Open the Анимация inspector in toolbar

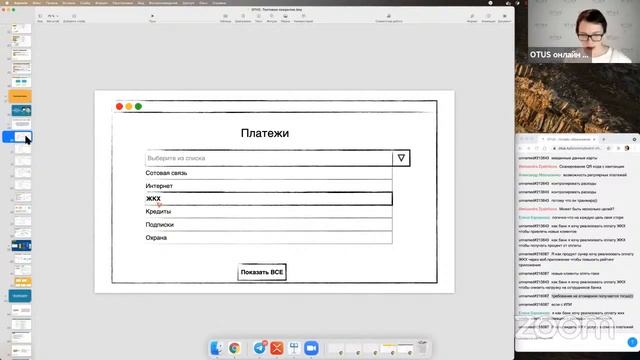pyautogui.click(x=488, y=18)
